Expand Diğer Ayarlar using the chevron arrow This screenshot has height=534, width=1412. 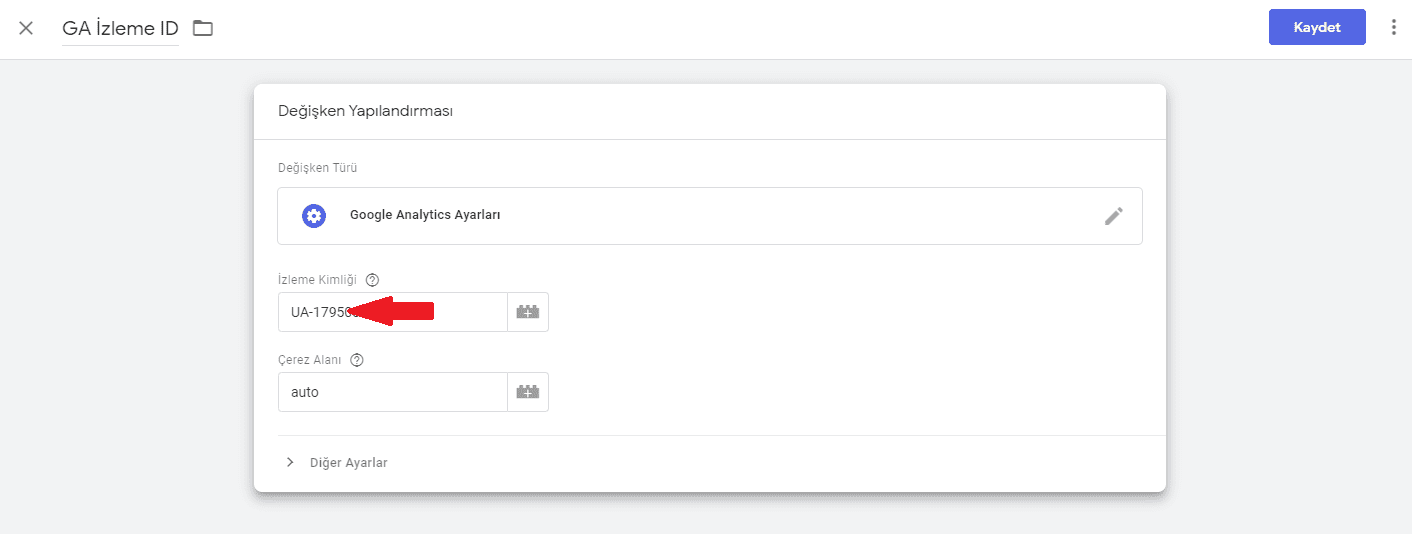point(290,463)
